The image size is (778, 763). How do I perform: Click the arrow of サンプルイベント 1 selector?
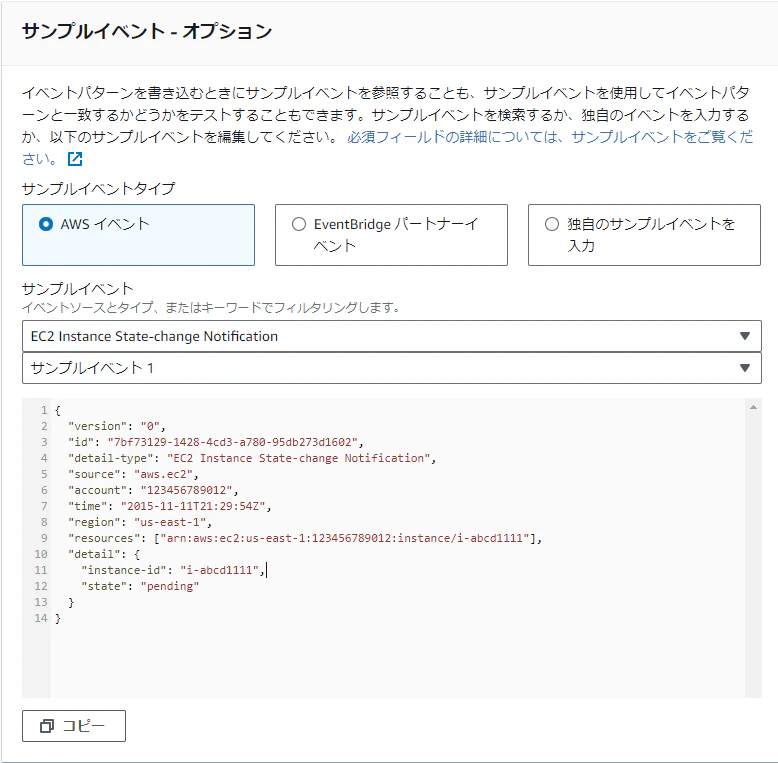click(744, 368)
